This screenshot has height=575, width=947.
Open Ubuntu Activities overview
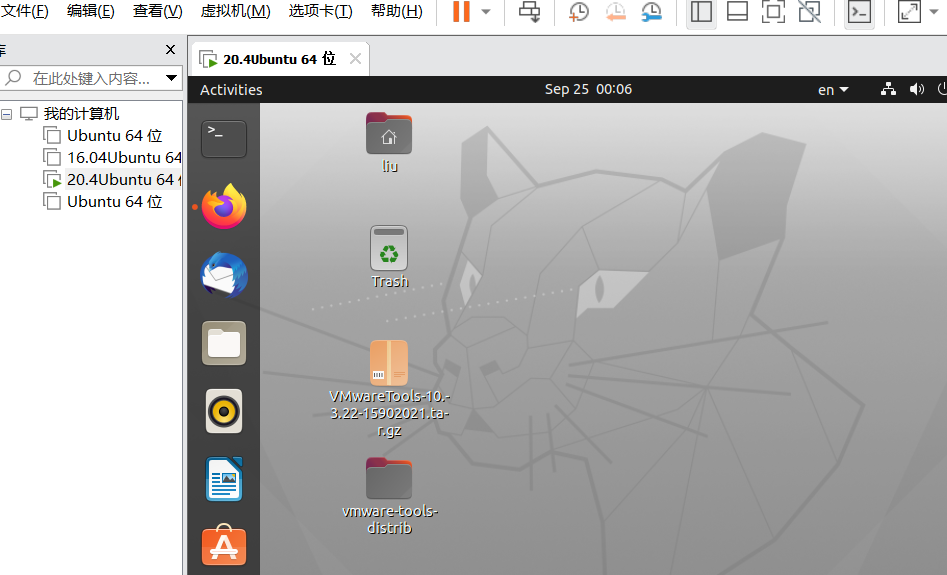pyautogui.click(x=231, y=90)
